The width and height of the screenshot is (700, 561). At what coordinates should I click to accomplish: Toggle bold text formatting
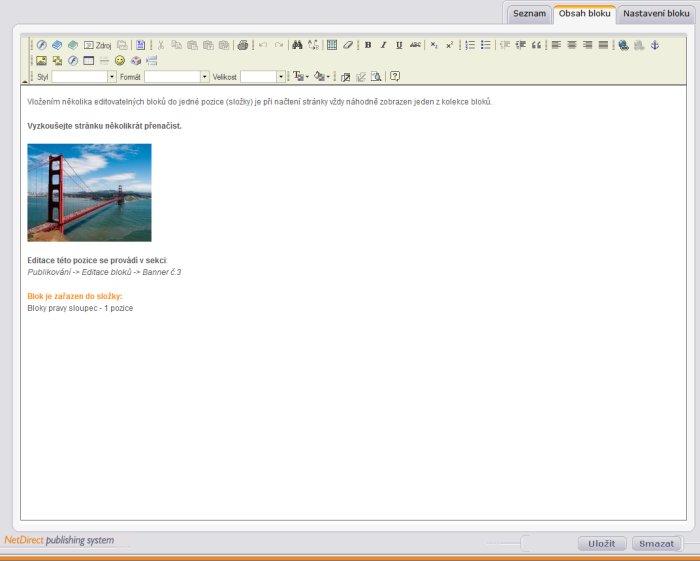[x=368, y=45]
